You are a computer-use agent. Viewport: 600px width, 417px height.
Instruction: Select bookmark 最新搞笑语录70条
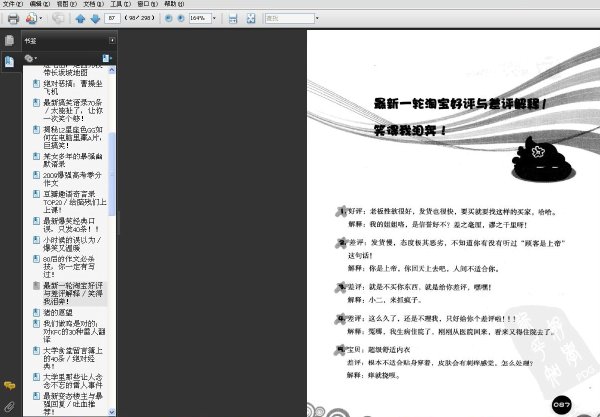pos(73,111)
